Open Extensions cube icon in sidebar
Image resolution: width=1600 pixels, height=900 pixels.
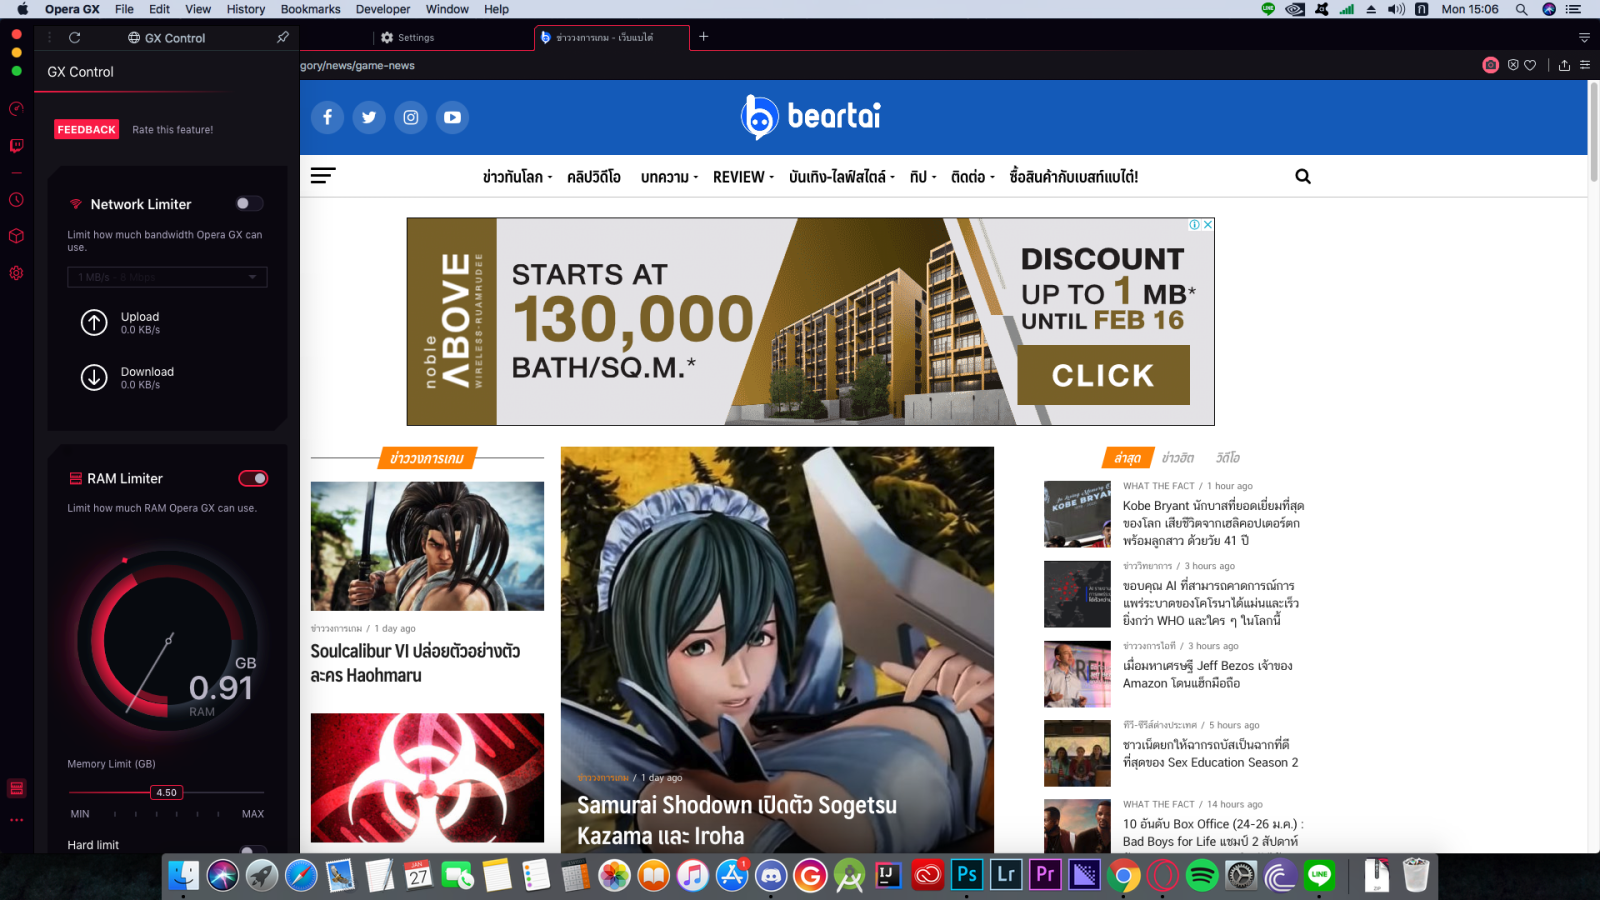(x=16, y=236)
